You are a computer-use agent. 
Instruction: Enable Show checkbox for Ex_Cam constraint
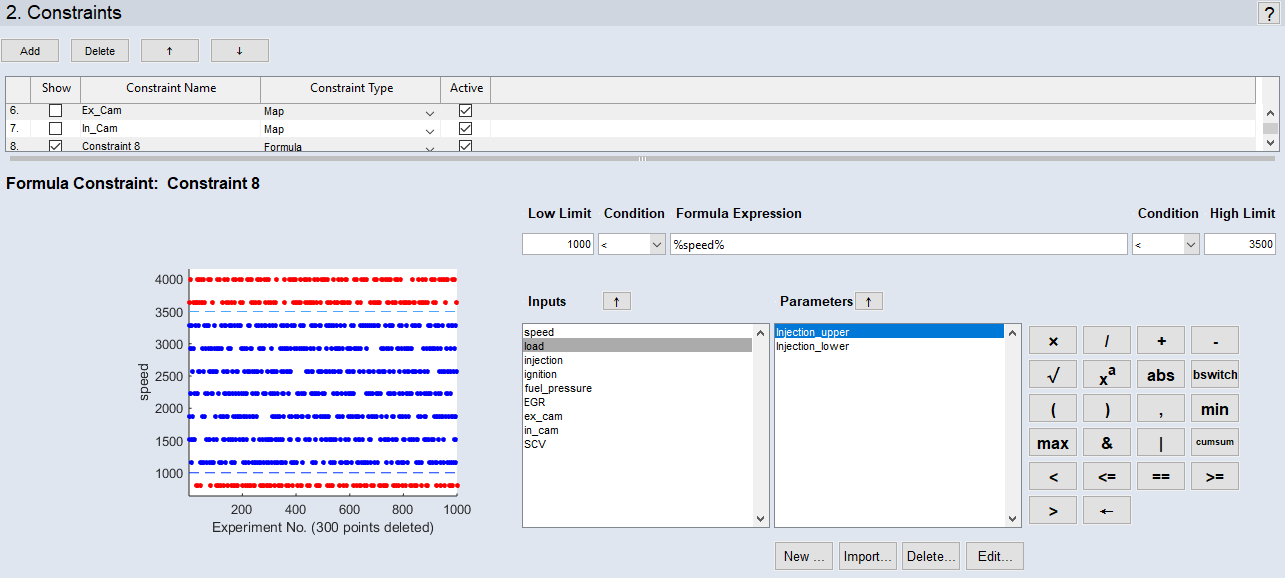point(56,111)
